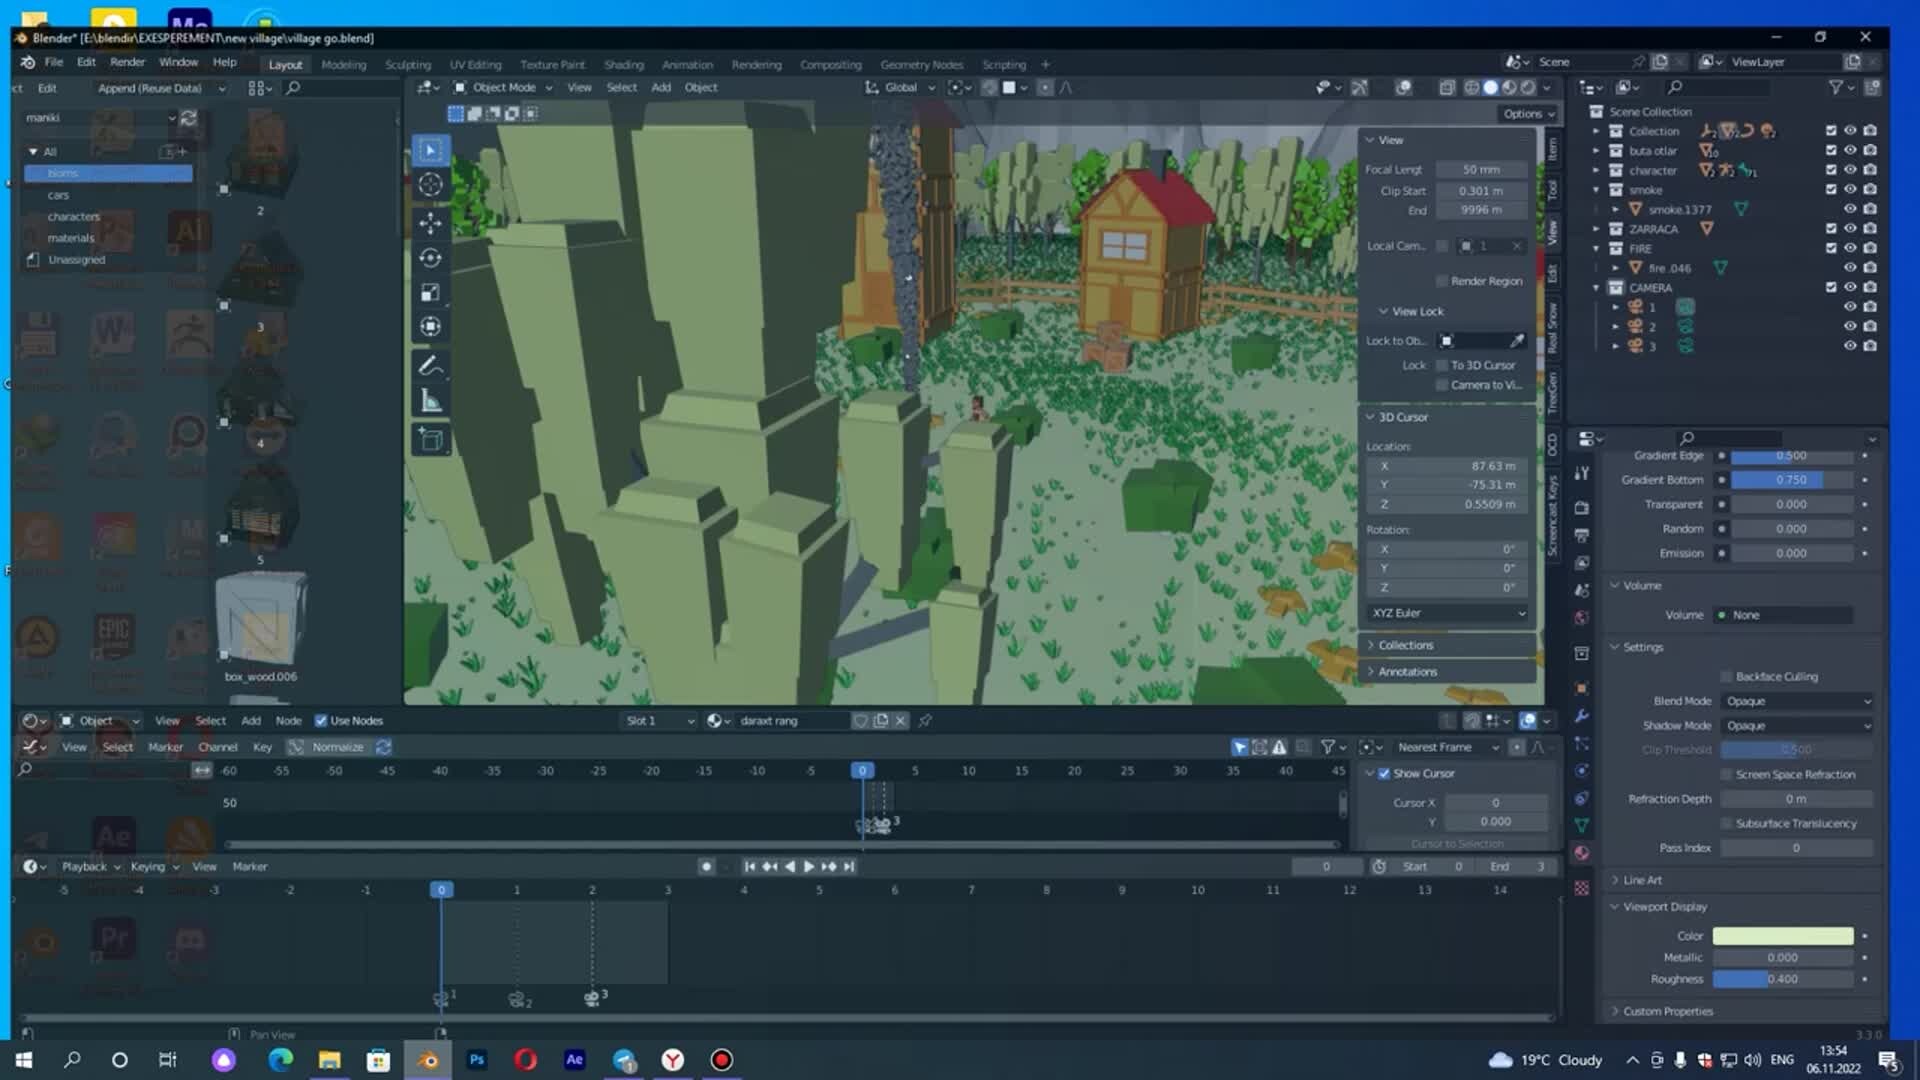The image size is (1920, 1080).
Task: Toggle Use Nodes checkbox
Action: coord(321,721)
